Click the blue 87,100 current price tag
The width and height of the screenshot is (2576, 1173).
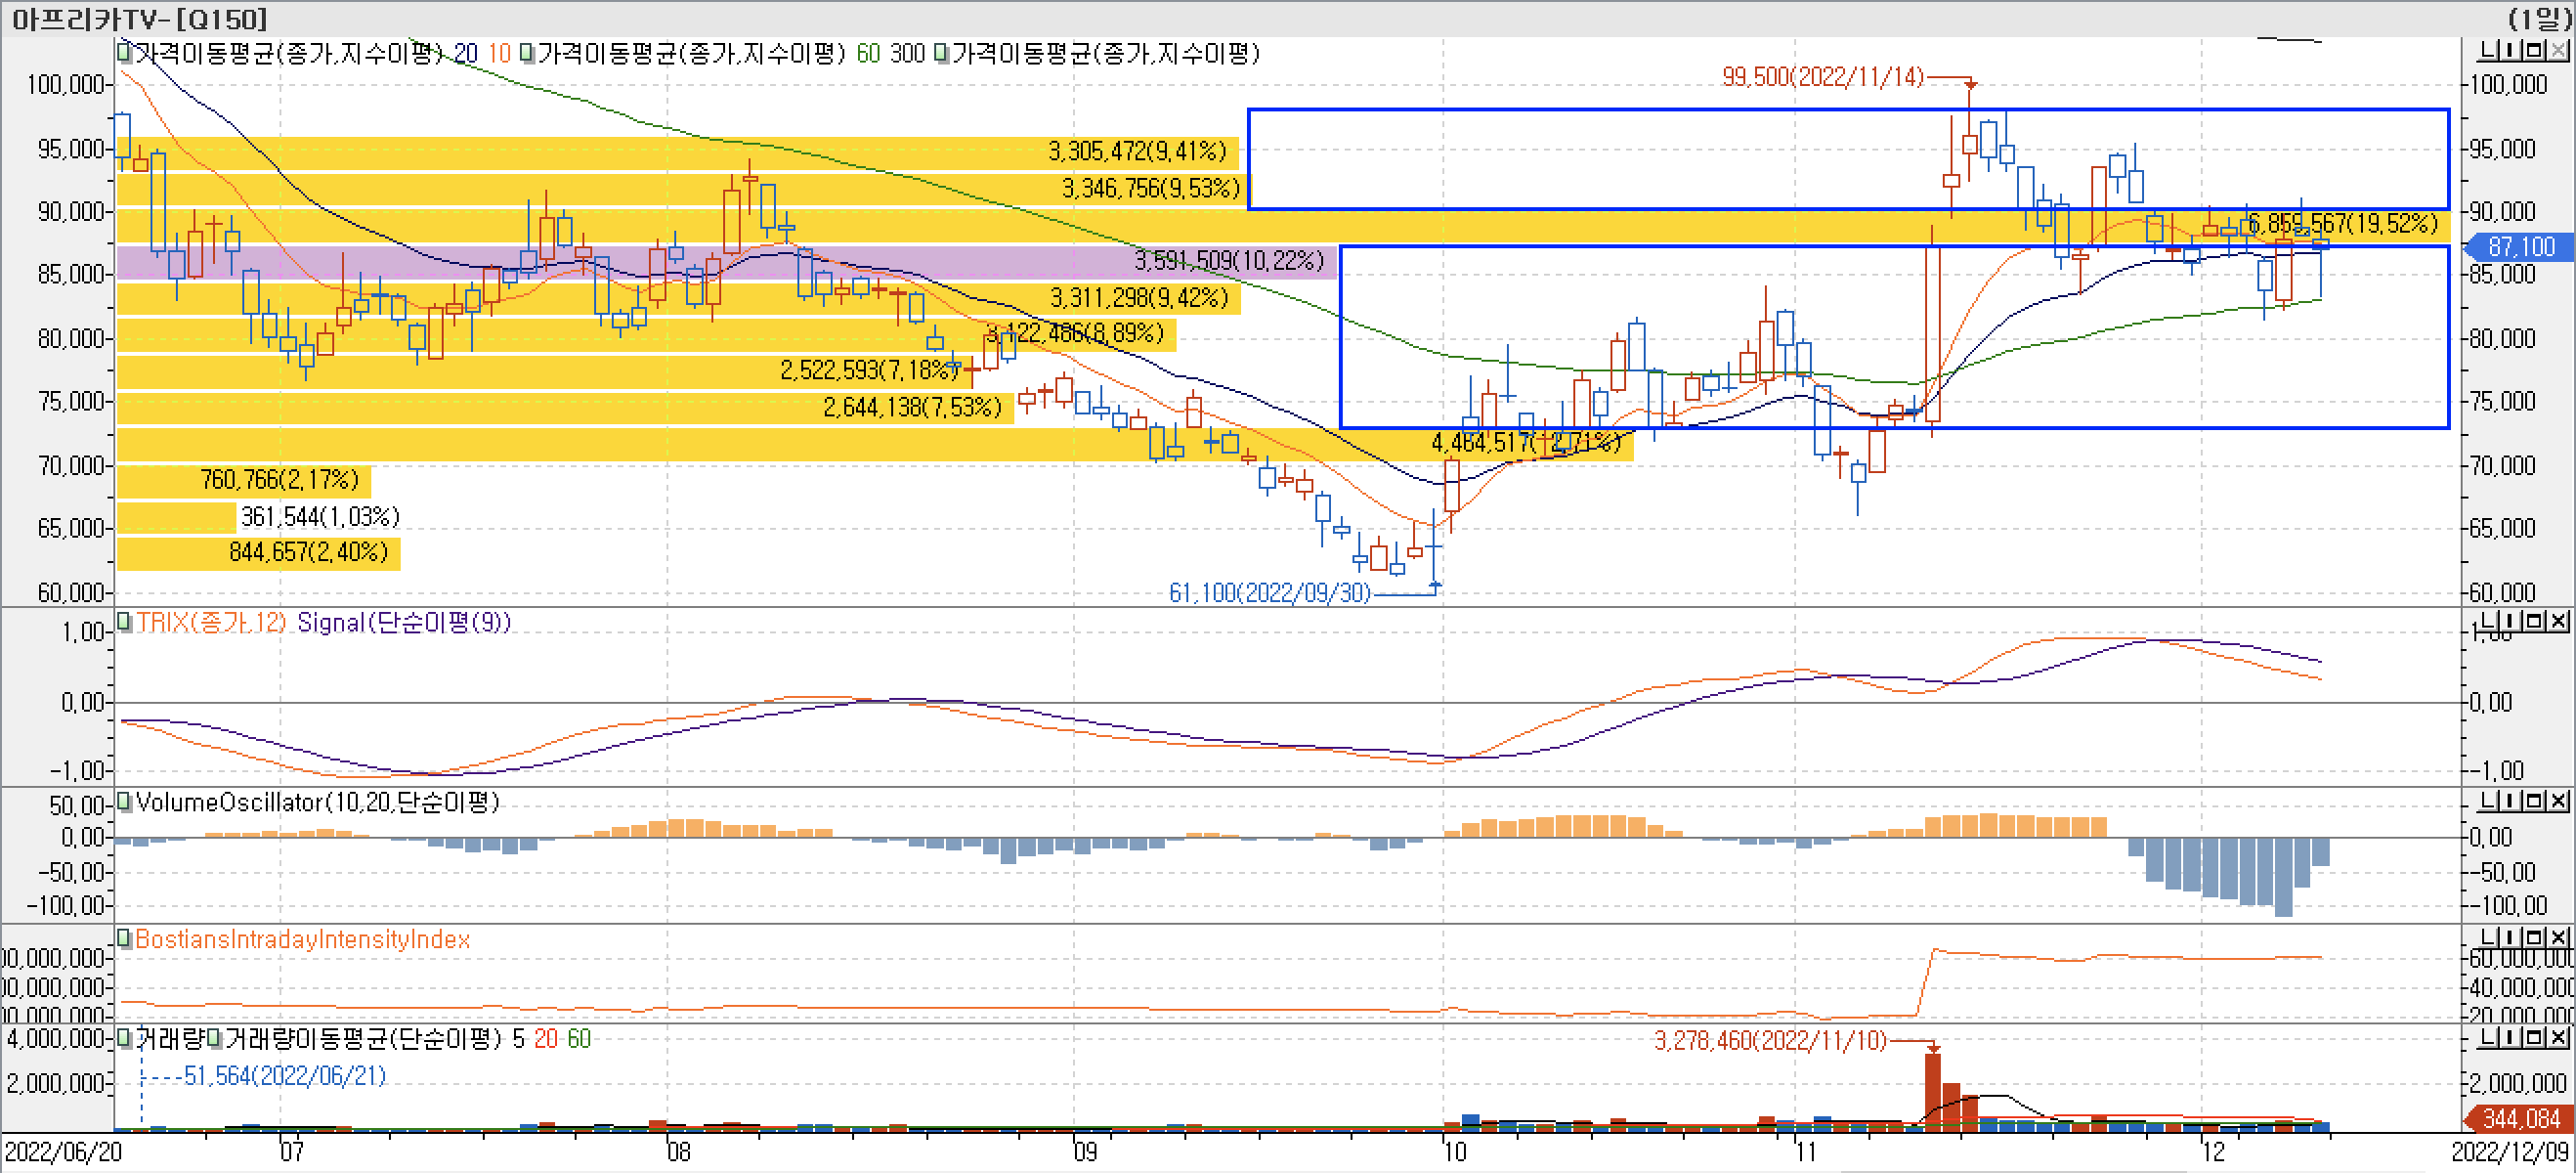coord(2520,246)
